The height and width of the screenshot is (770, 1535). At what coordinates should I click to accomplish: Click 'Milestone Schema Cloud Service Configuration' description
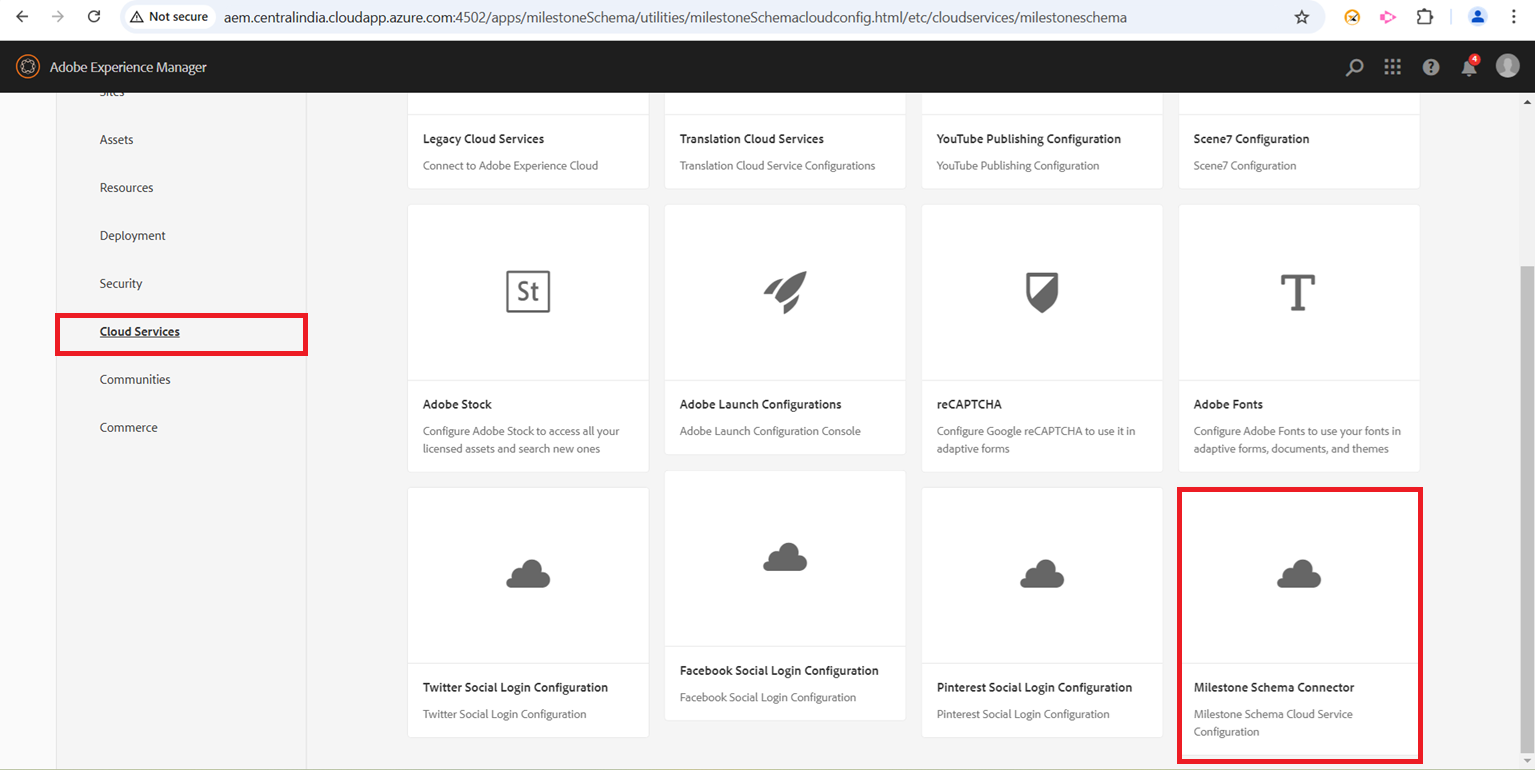click(x=1273, y=723)
